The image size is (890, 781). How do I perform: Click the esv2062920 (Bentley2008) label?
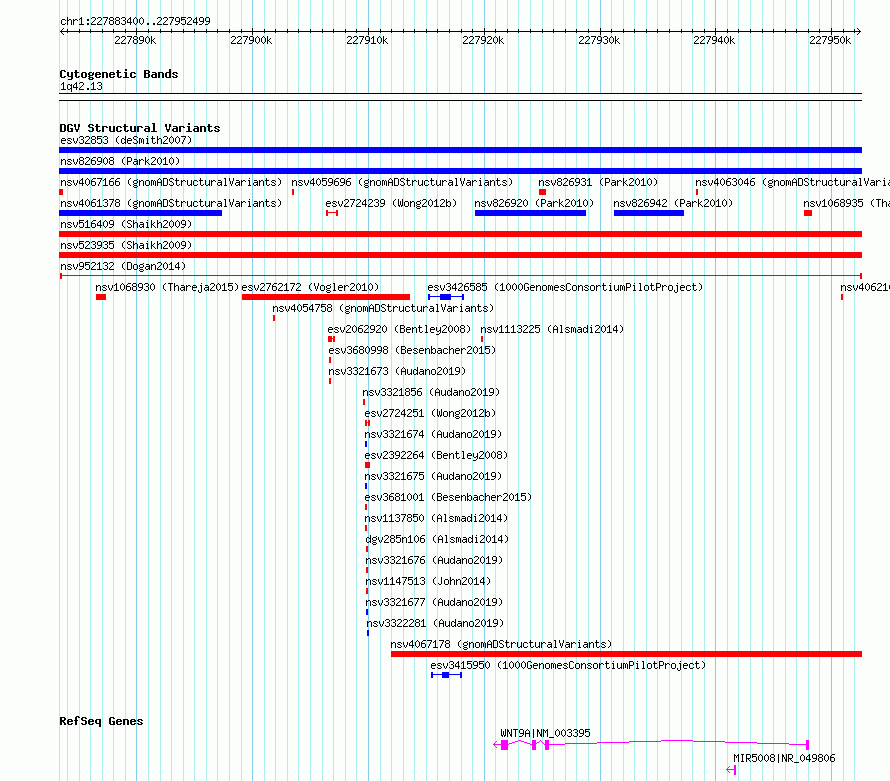[x=399, y=329]
